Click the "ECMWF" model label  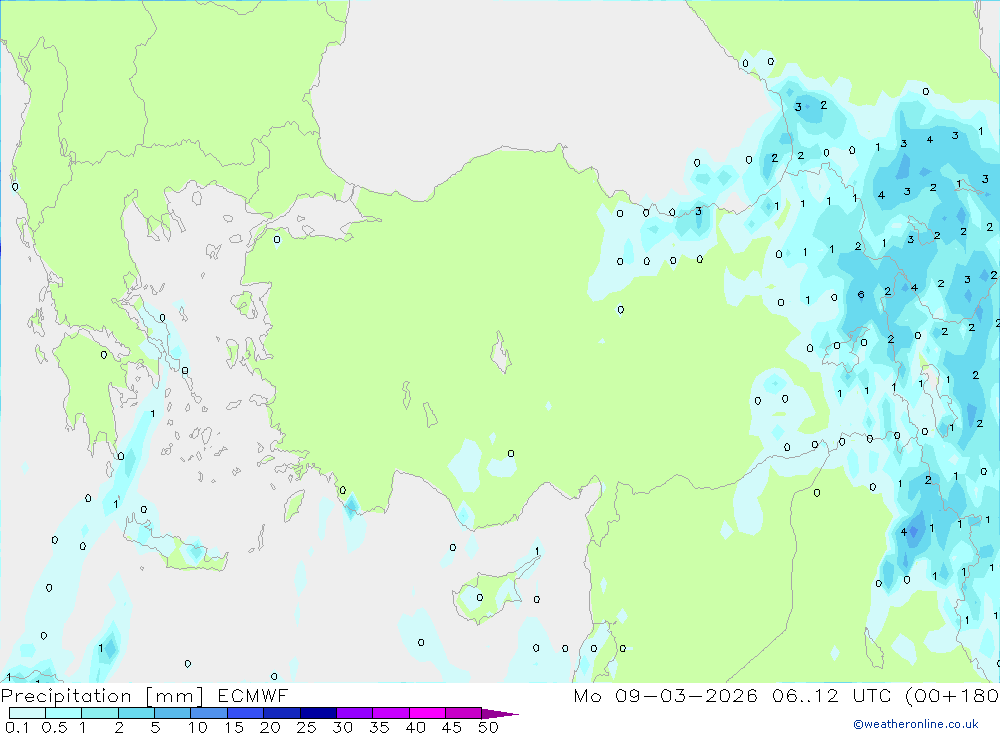(x=253, y=695)
